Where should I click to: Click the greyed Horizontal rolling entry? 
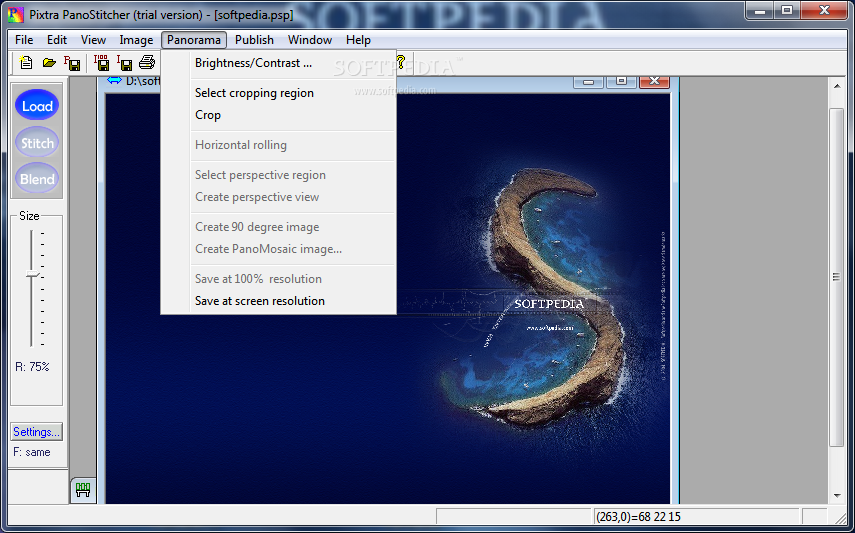[279, 145]
